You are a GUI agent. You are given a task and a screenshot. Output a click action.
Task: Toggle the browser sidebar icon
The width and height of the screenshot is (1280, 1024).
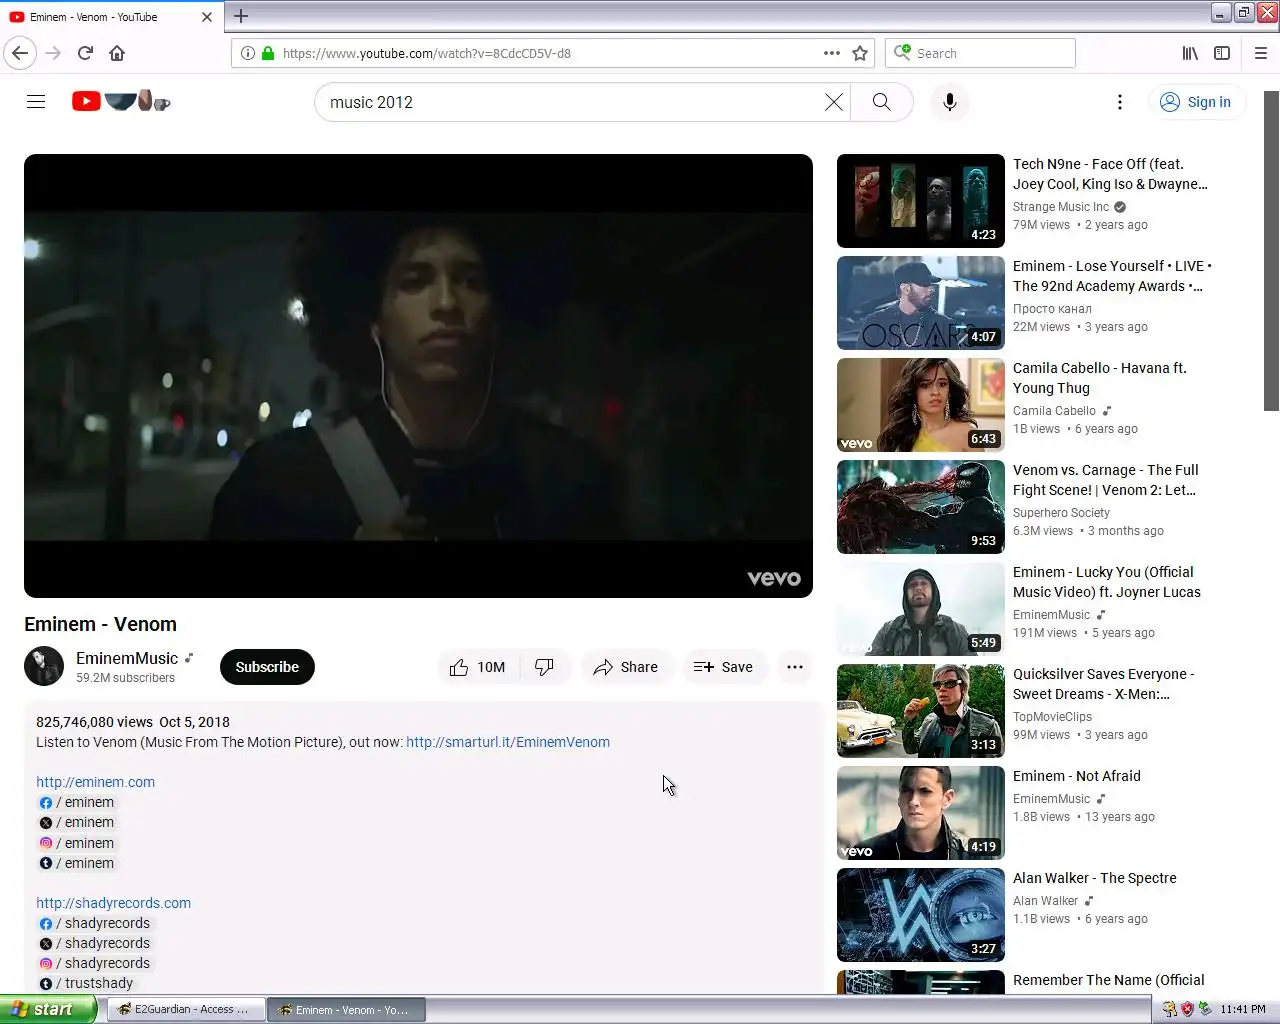1222,53
